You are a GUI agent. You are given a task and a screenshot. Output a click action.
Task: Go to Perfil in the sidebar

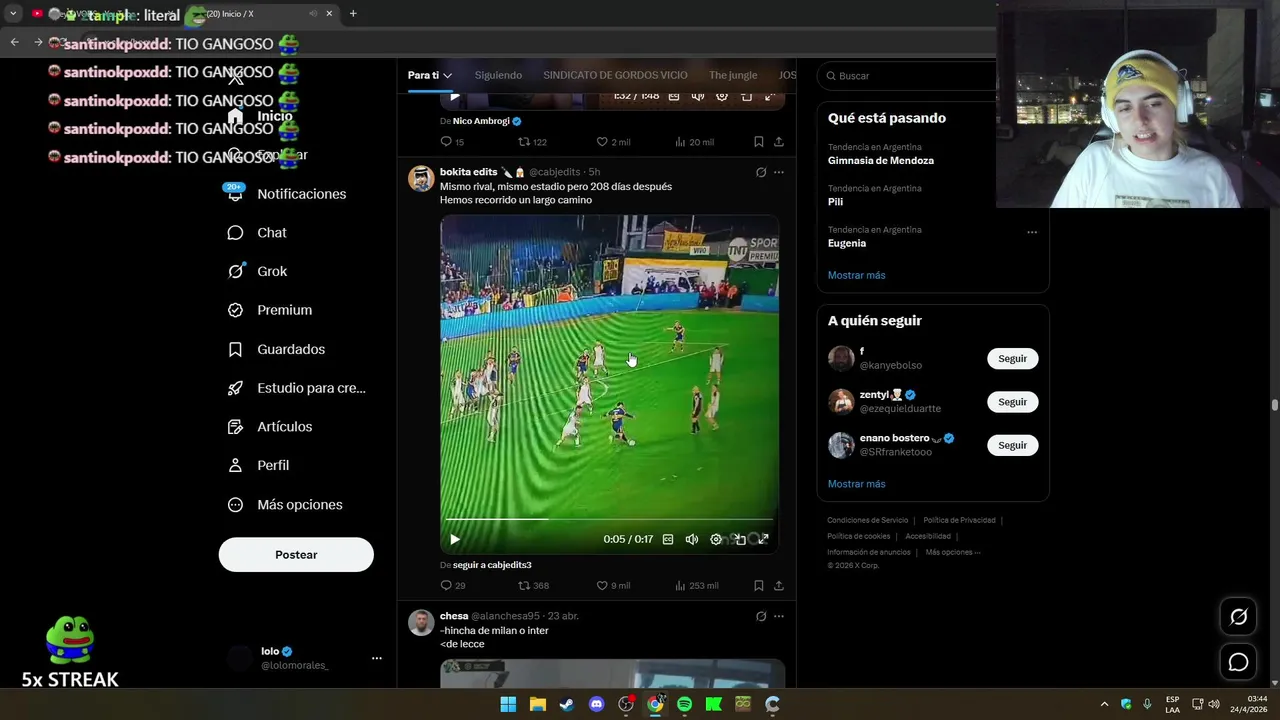[x=259, y=466]
